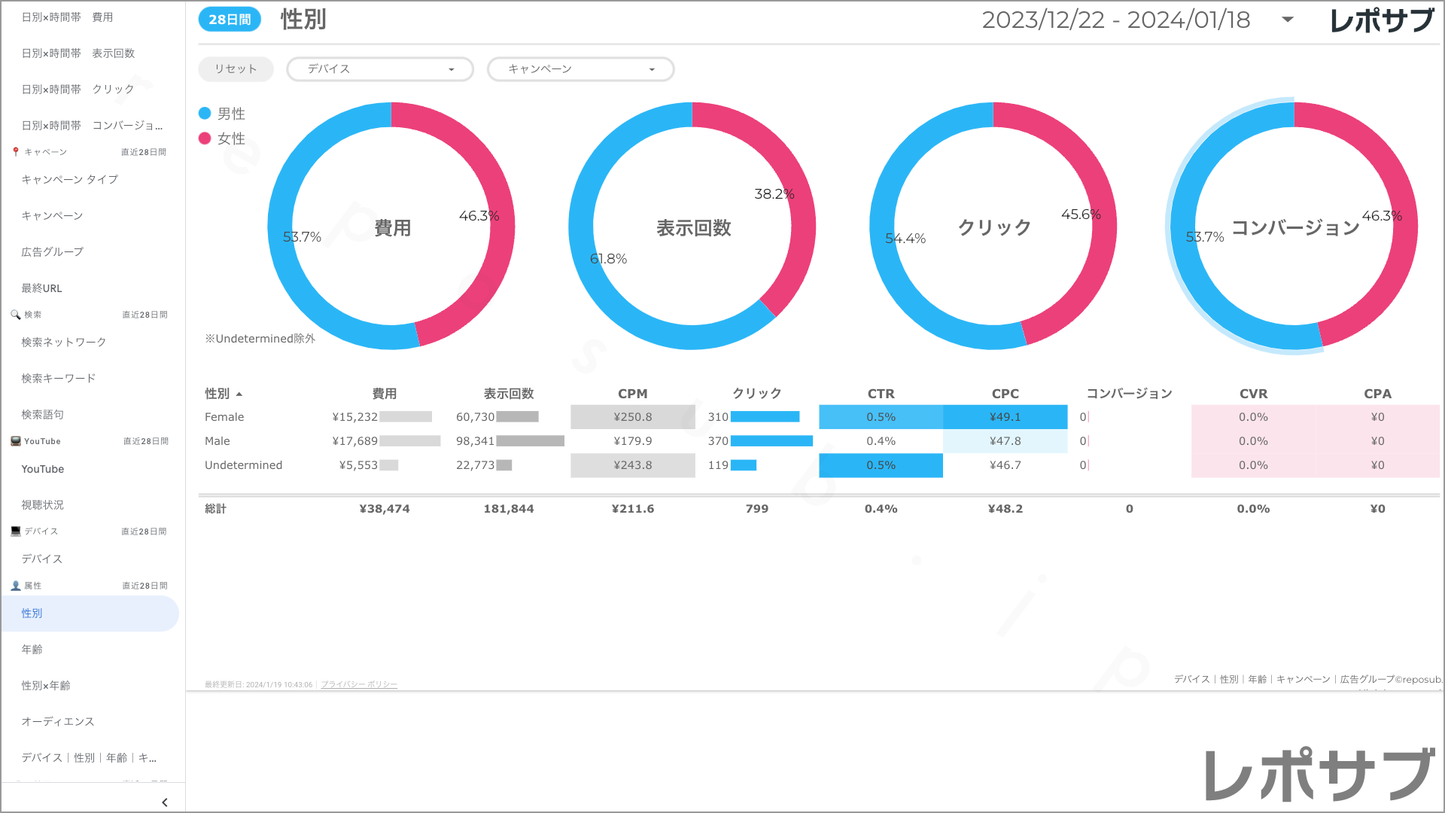1445x813 pixels.
Task: Click the YouTube section header icon
Action: tap(15, 441)
